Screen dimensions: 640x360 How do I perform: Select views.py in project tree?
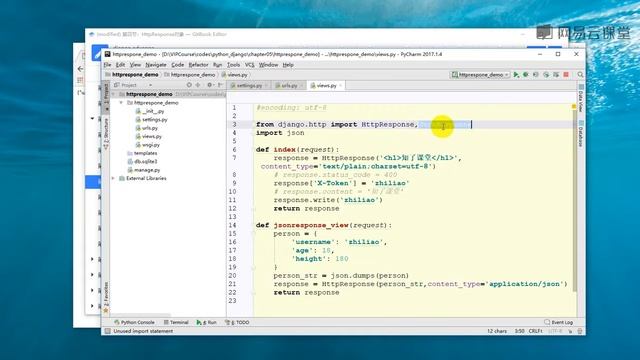(x=149, y=136)
